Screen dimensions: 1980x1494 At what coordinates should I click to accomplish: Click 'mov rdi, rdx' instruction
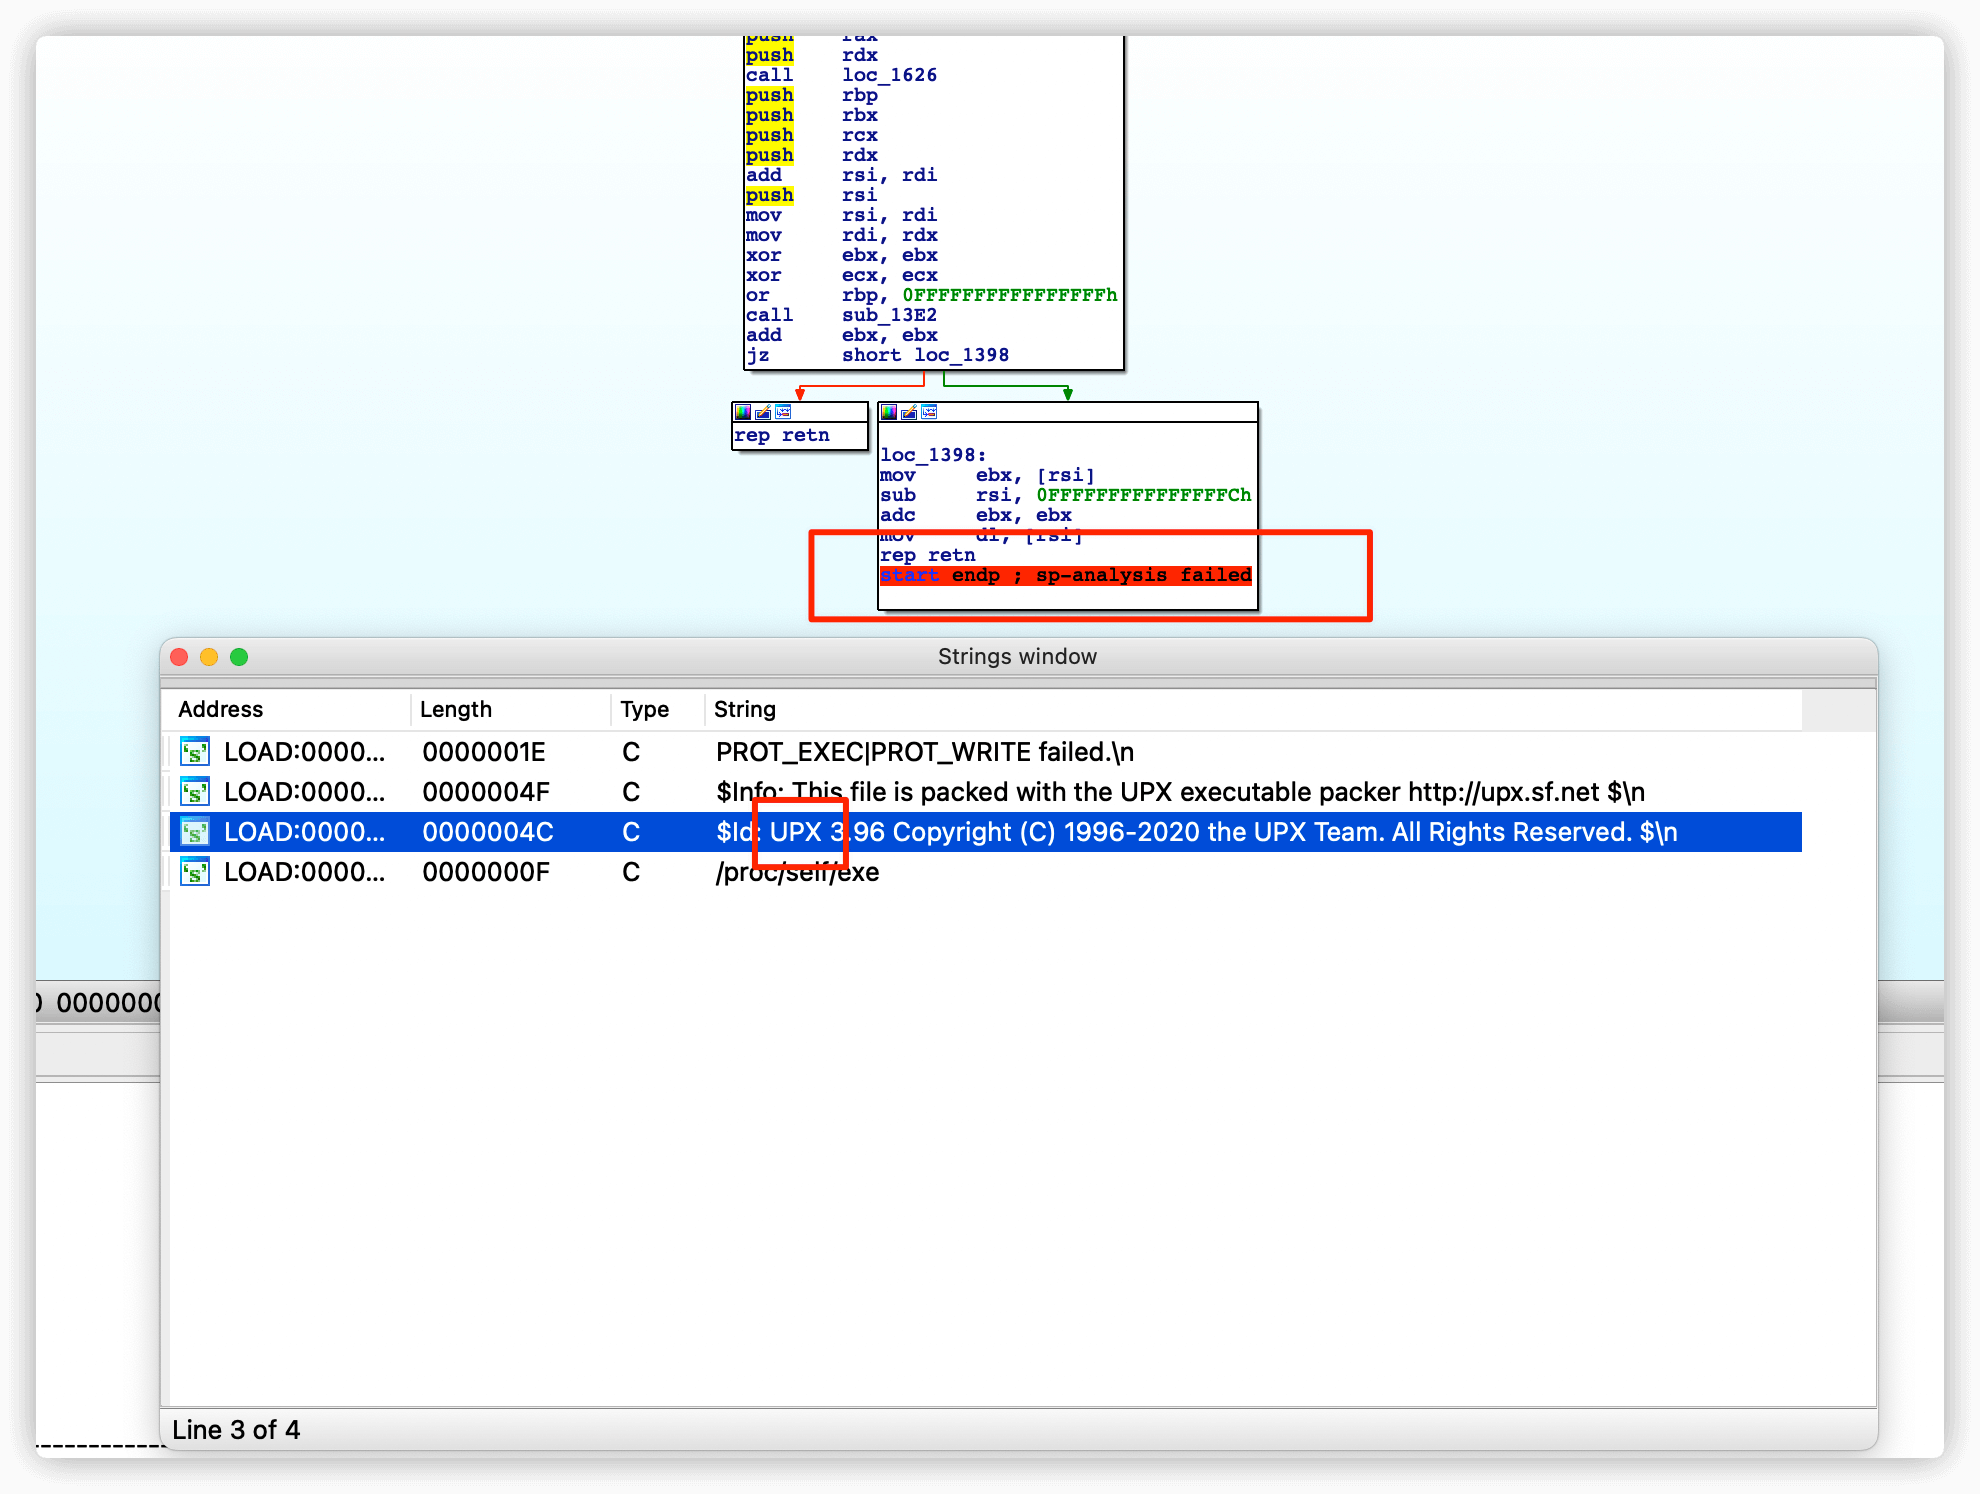click(x=841, y=235)
